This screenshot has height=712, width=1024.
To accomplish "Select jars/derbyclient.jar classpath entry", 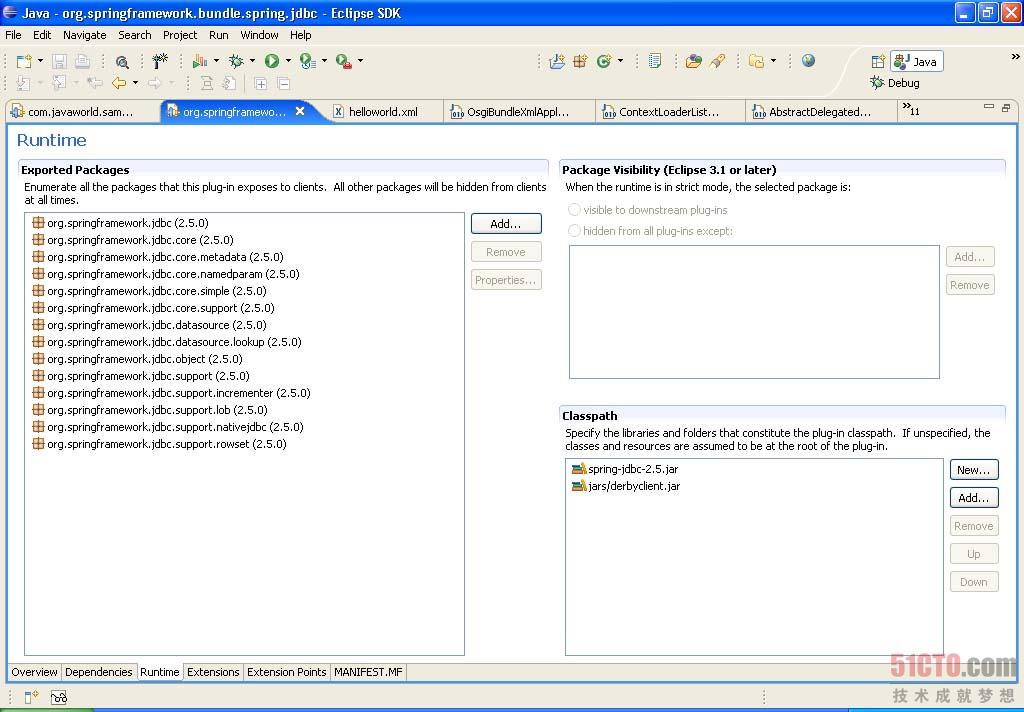I will click(626, 486).
